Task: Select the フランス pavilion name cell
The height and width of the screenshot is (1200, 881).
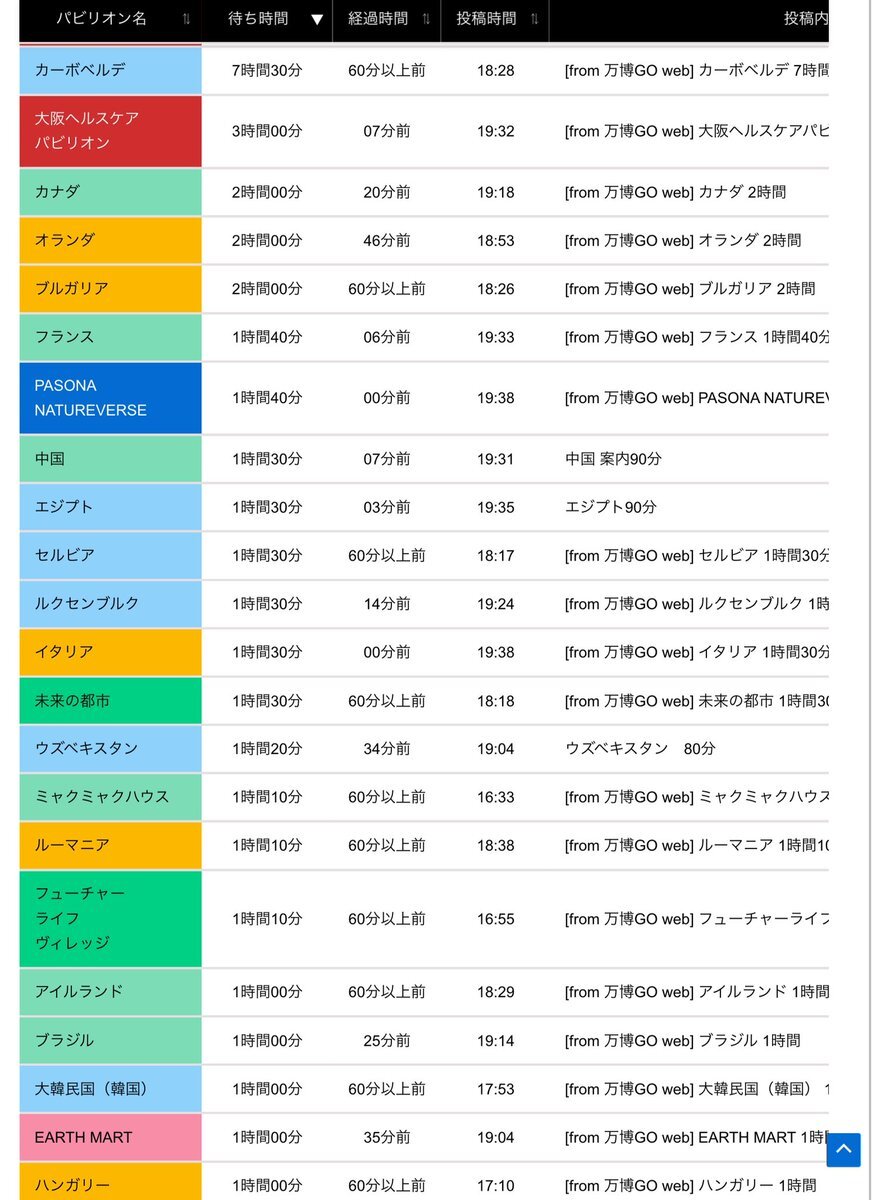Action: [x=110, y=337]
